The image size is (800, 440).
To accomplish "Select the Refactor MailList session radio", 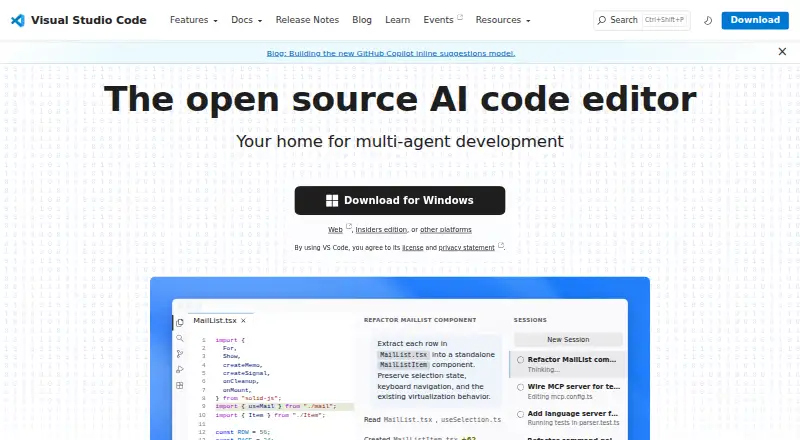I will pos(520,360).
